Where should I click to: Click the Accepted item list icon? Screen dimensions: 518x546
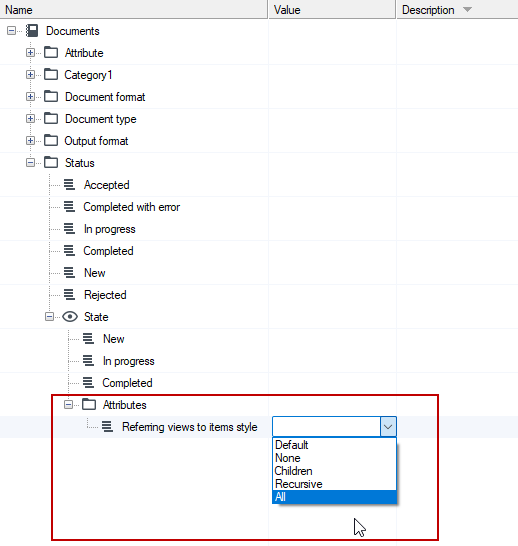pos(69,185)
